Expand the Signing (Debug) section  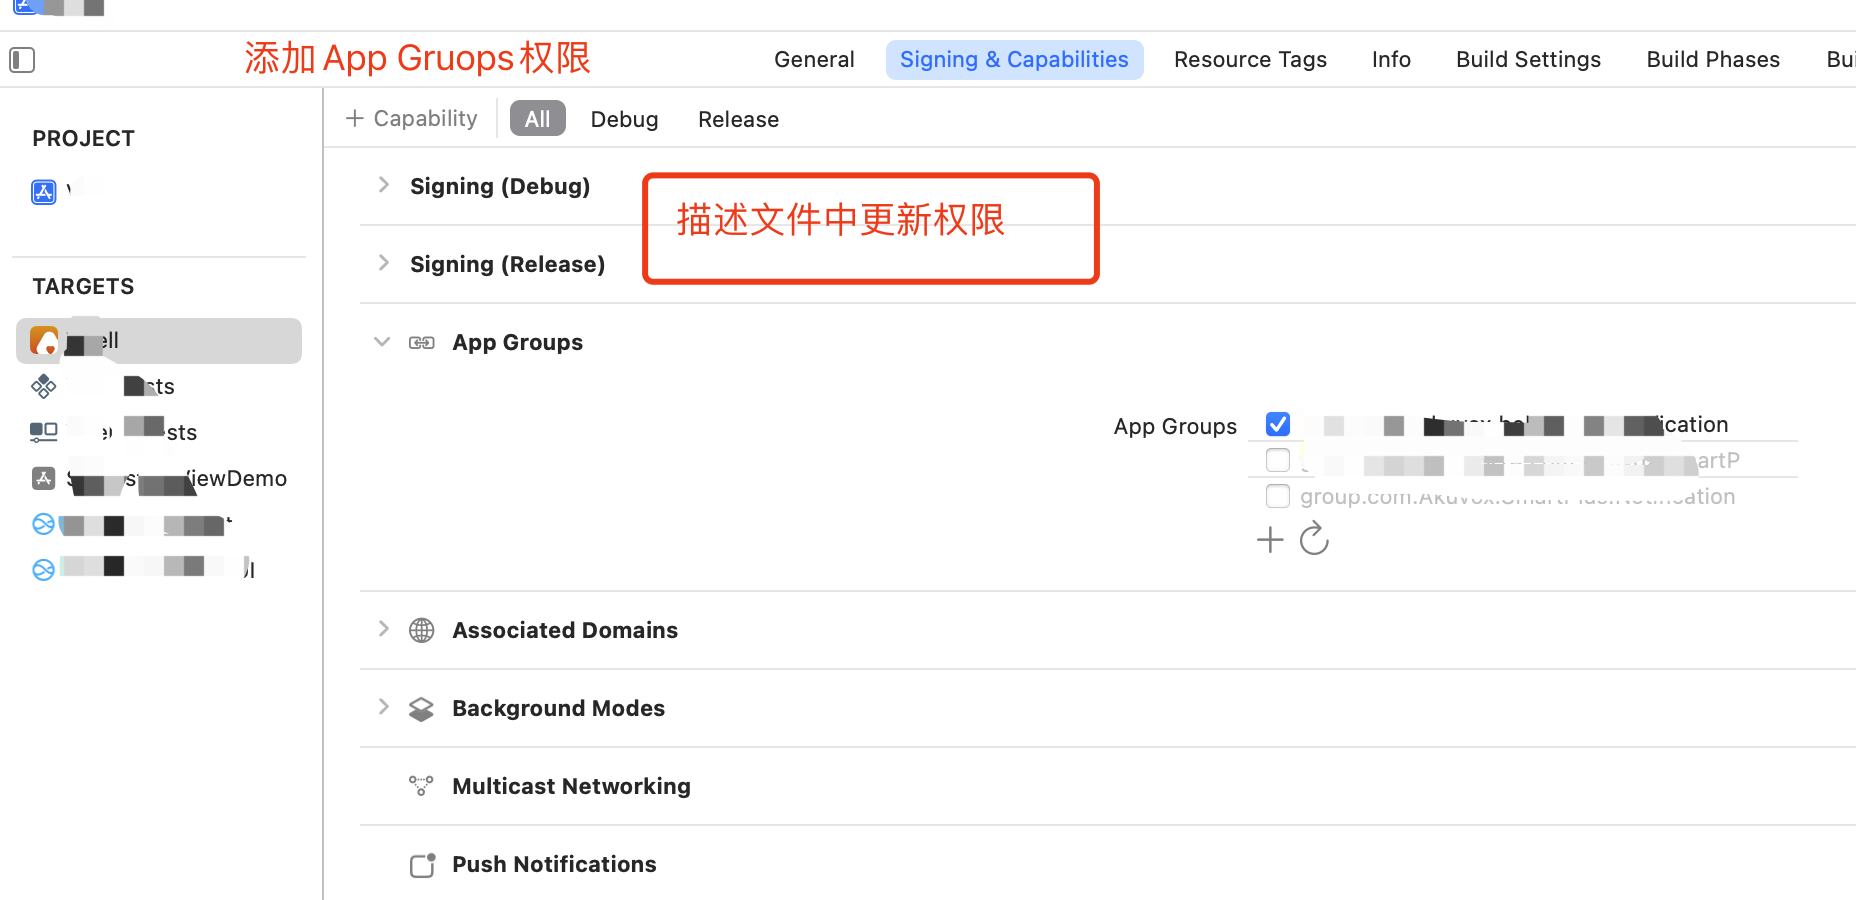point(383,185)
